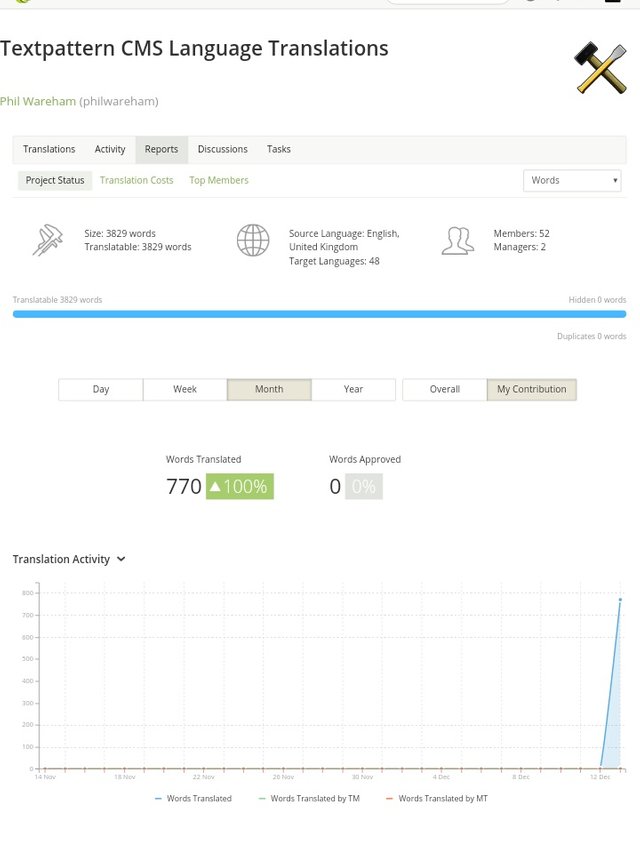
Task: Click the green 100% increase badge
Action: tap(239, 486)
